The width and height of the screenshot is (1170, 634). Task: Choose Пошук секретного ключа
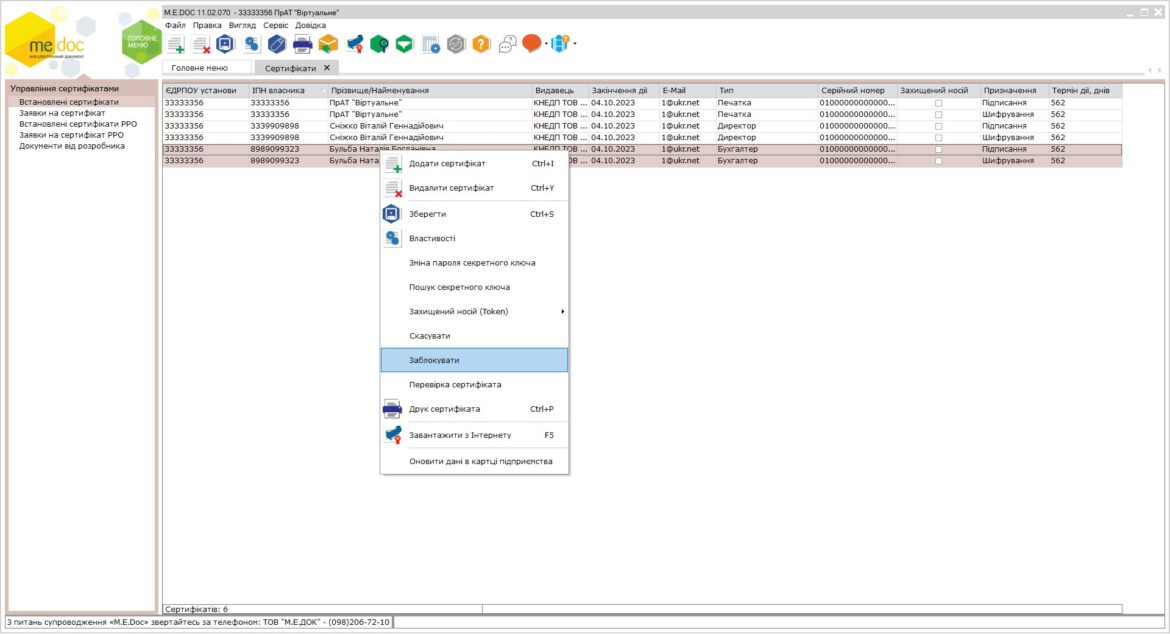coord(474,287)
